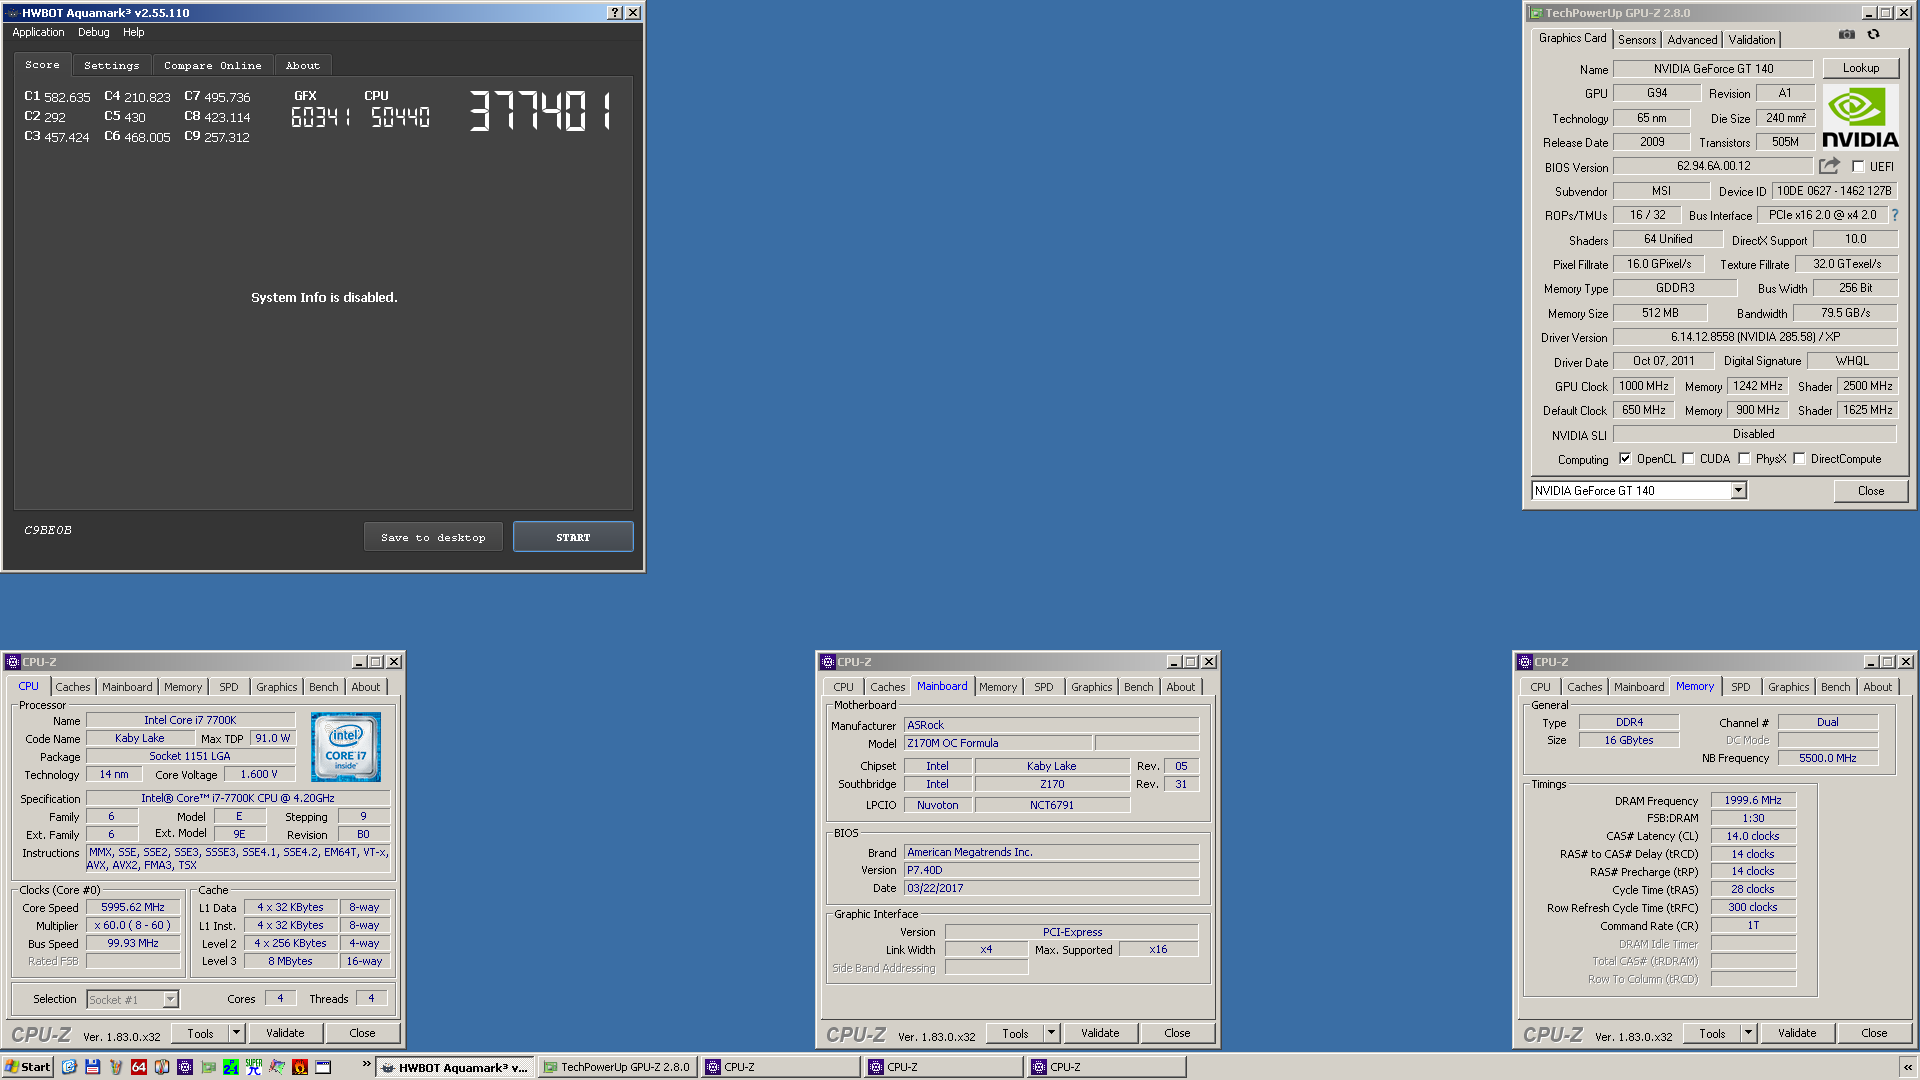Click the Aquamark total score display
The image size is (1920, 1080).
(541, 111)
